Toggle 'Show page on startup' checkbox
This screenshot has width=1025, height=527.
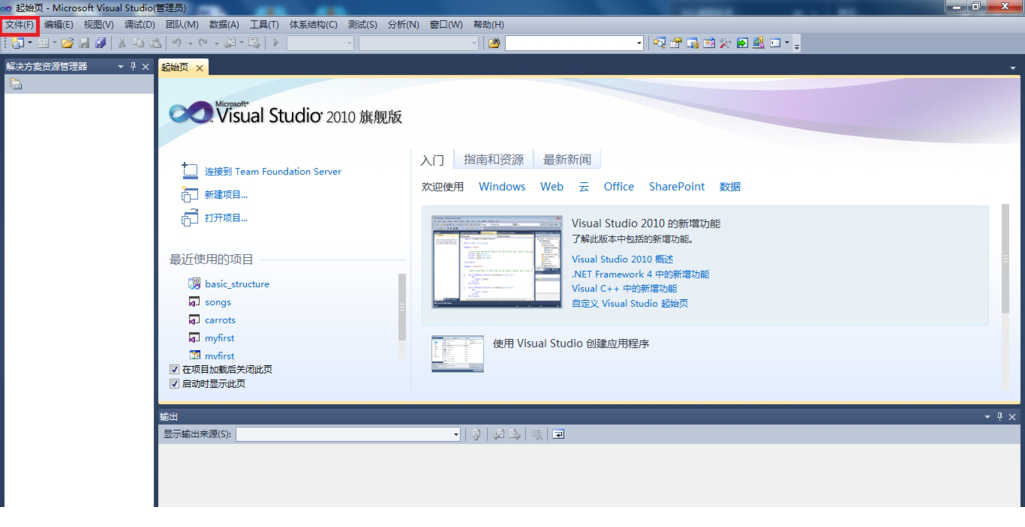[x=174, y=384]
